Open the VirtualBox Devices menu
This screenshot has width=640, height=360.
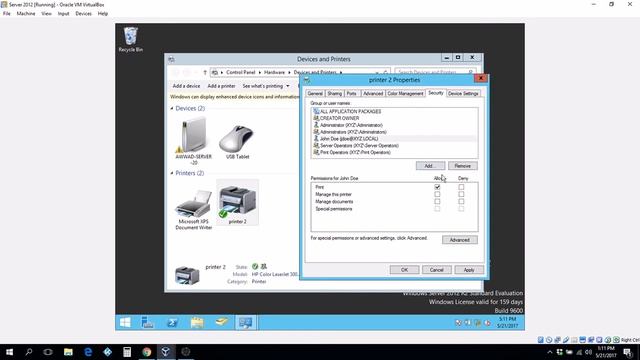83,13
